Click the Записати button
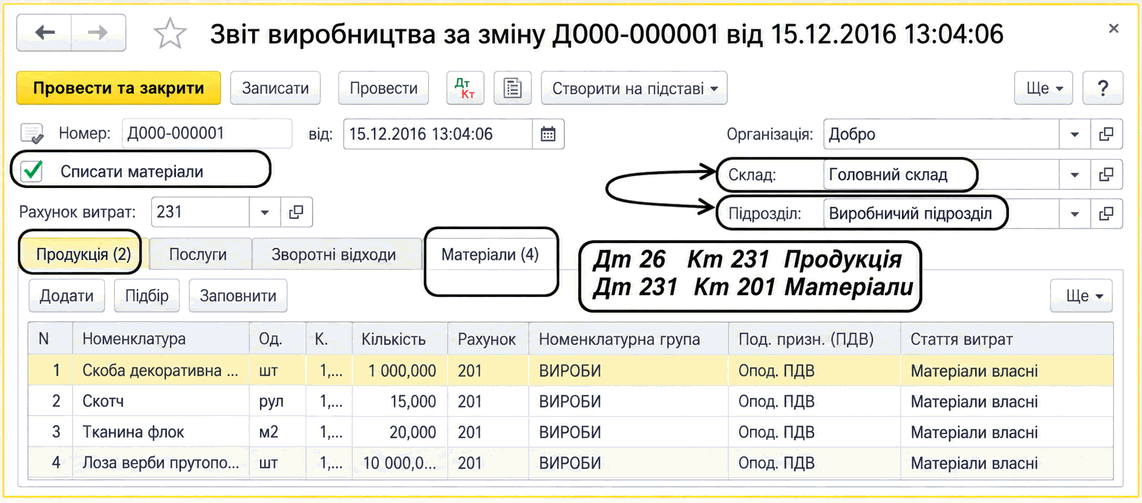Viewport: 1142px width, 503px height. click(x=275, y=89)
